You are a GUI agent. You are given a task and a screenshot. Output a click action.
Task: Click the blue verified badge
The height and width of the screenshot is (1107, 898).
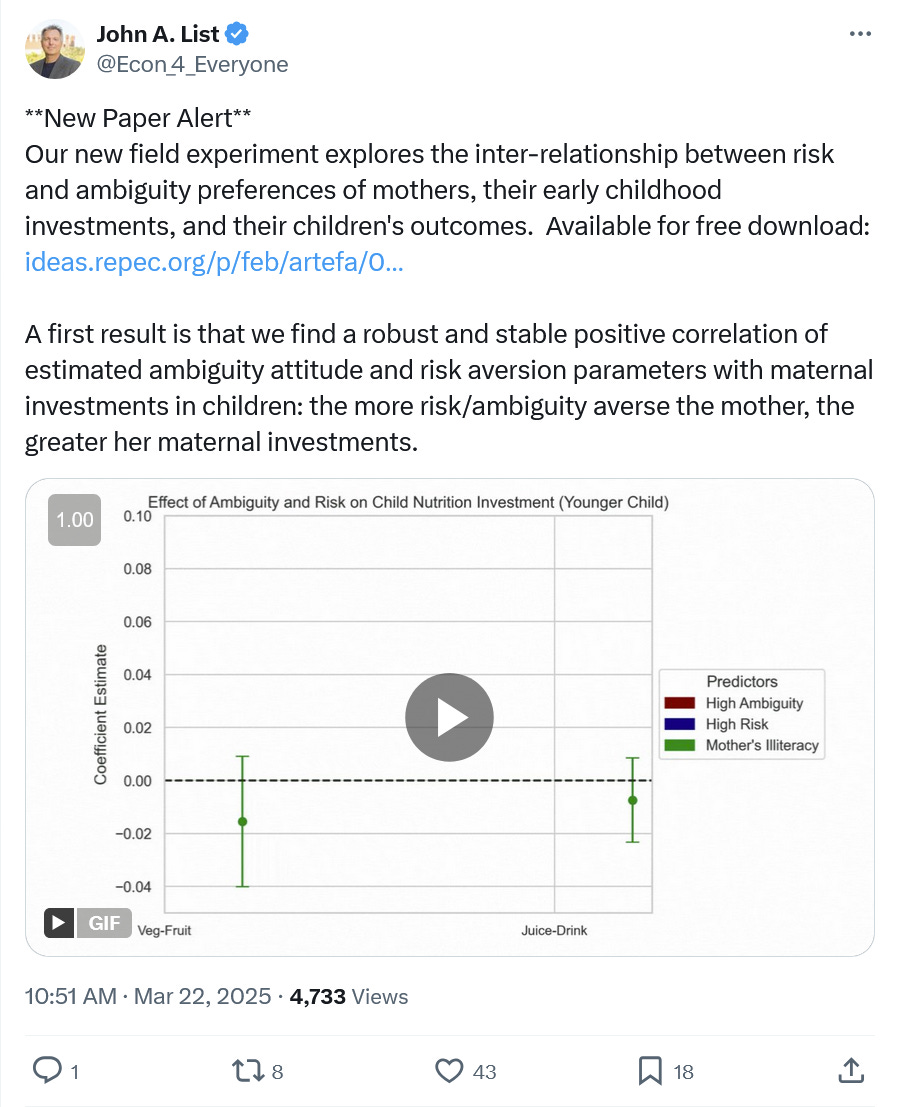237,33
